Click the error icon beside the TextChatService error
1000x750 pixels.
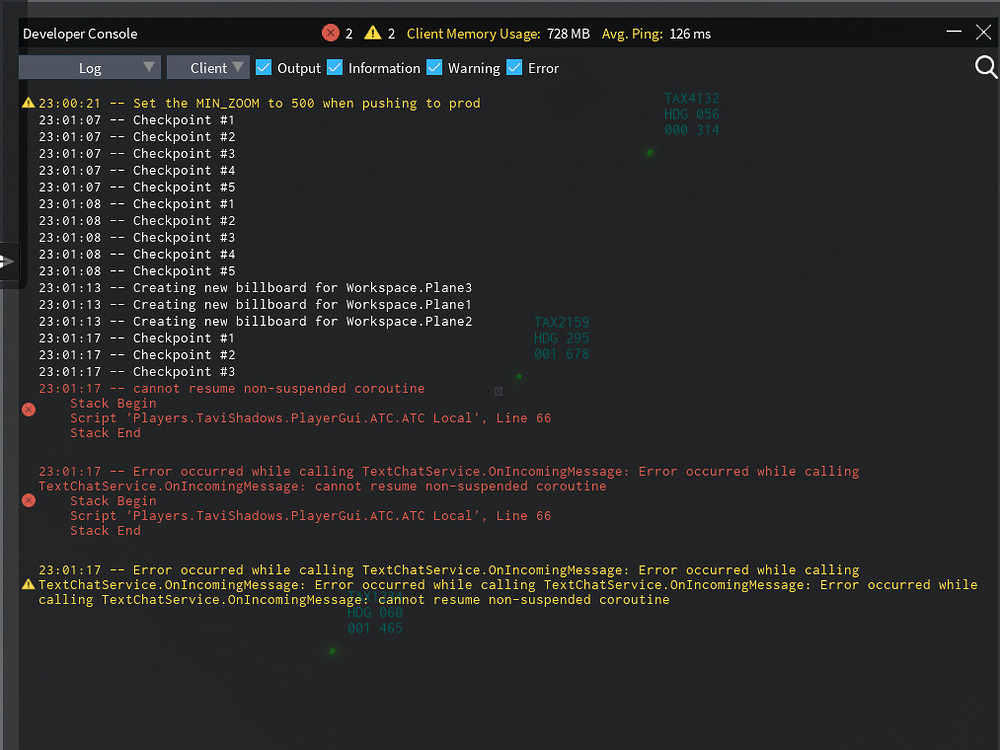(28, 500)
